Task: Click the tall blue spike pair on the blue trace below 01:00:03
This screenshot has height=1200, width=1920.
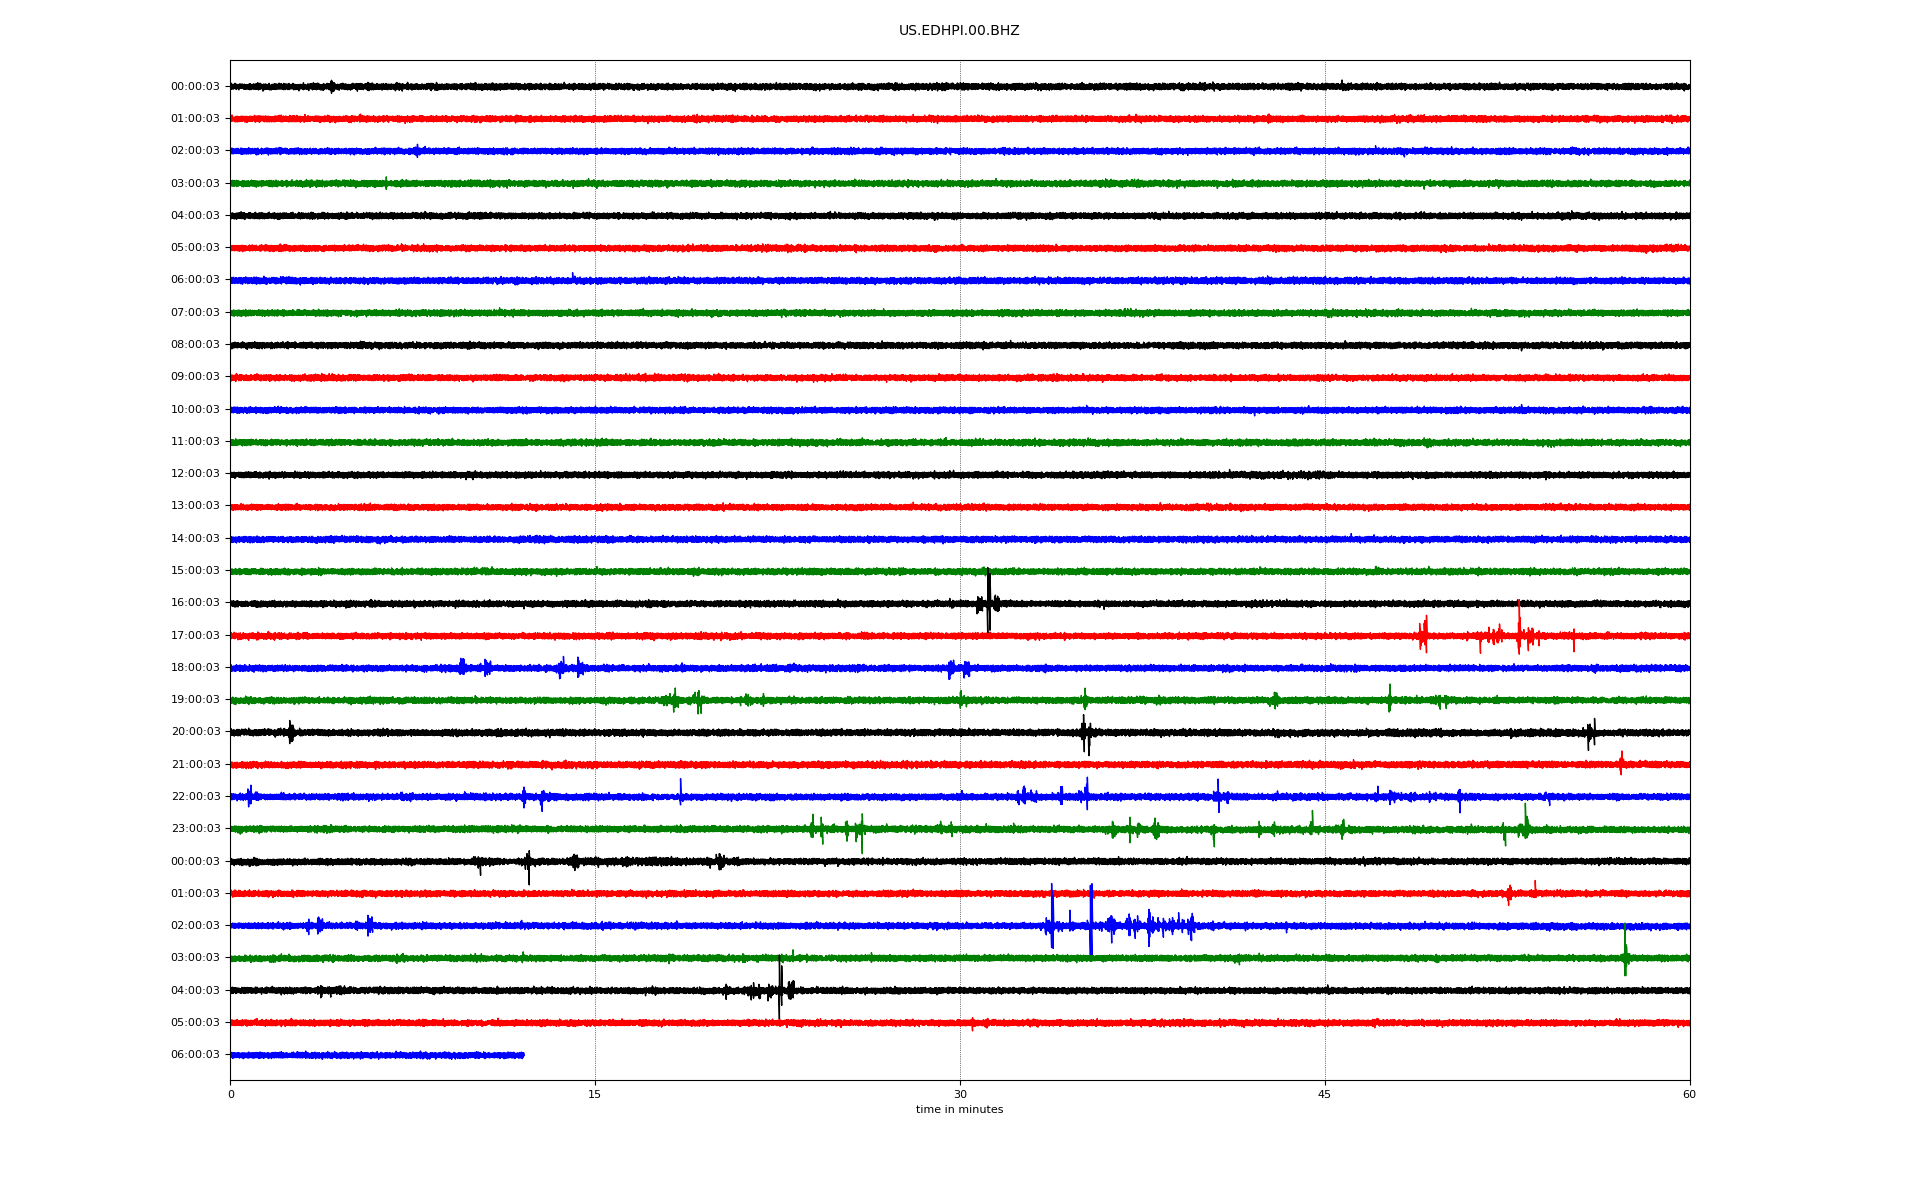Action: click(1071, 920)
